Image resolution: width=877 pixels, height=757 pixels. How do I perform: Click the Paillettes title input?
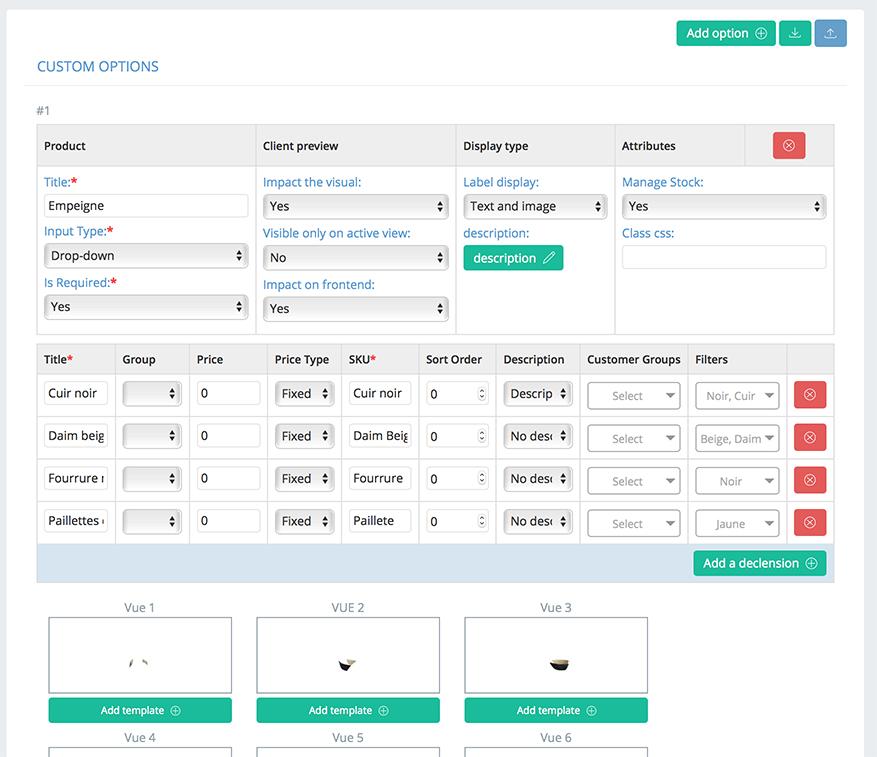(76, 521)
